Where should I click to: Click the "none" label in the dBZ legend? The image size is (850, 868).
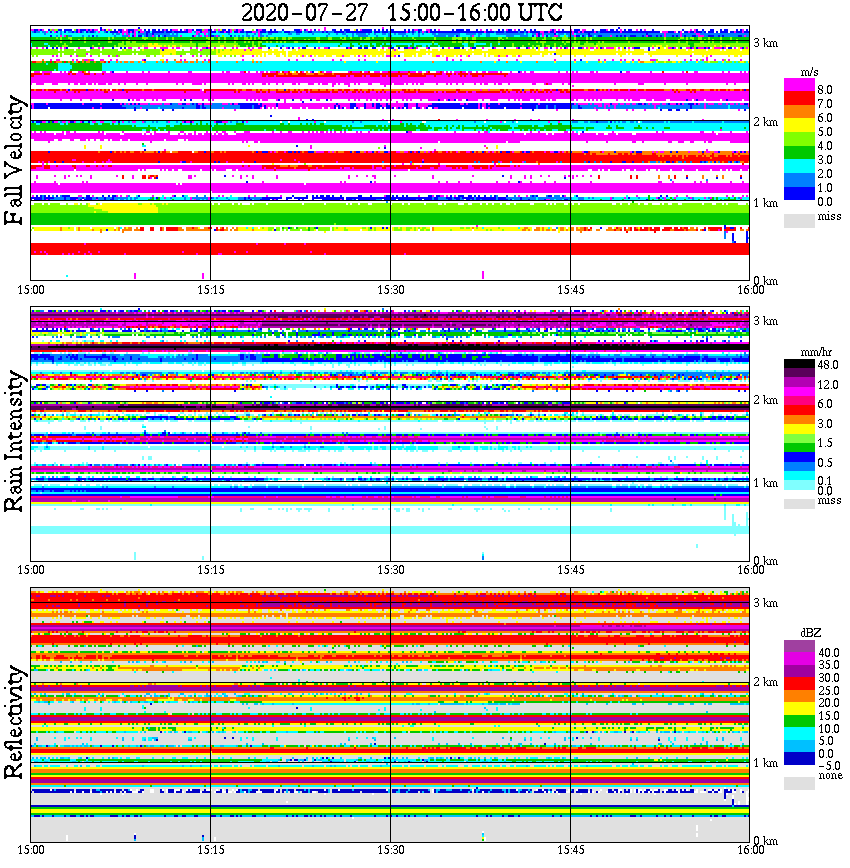pos(830,775)
